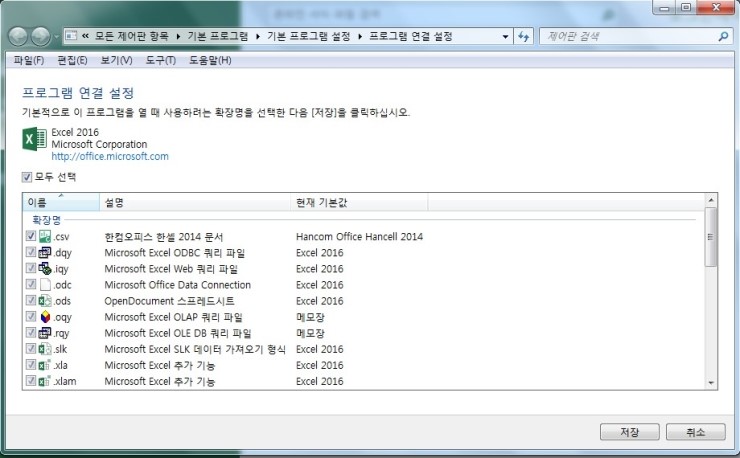Screen dimensions: 740x458
Task: Click the .csv file type icon
Action: (x=45, y=237)
